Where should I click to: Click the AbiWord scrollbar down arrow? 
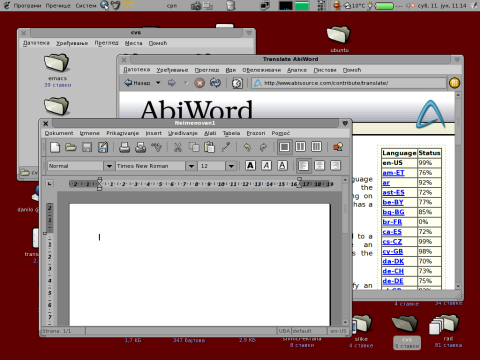(x=345, y=322)
